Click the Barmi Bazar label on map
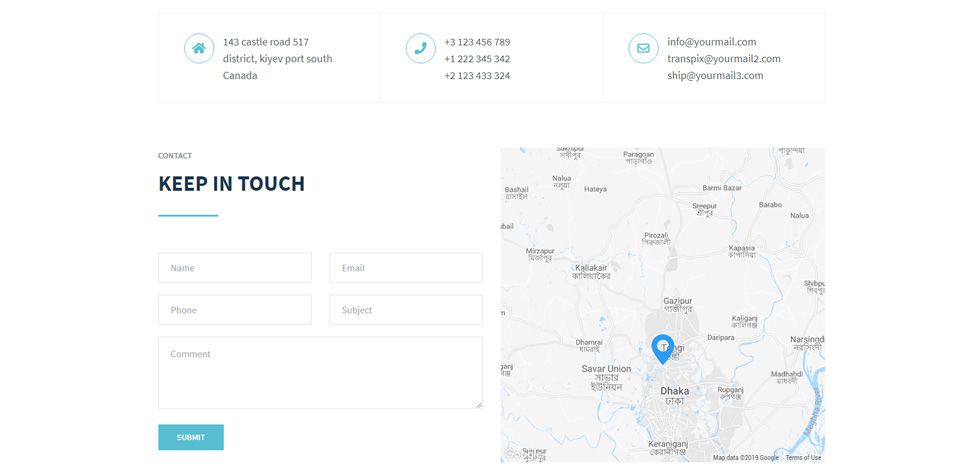The width and height of the screenshot is (980, 471). pyautogui.click(x=722, y=187)
